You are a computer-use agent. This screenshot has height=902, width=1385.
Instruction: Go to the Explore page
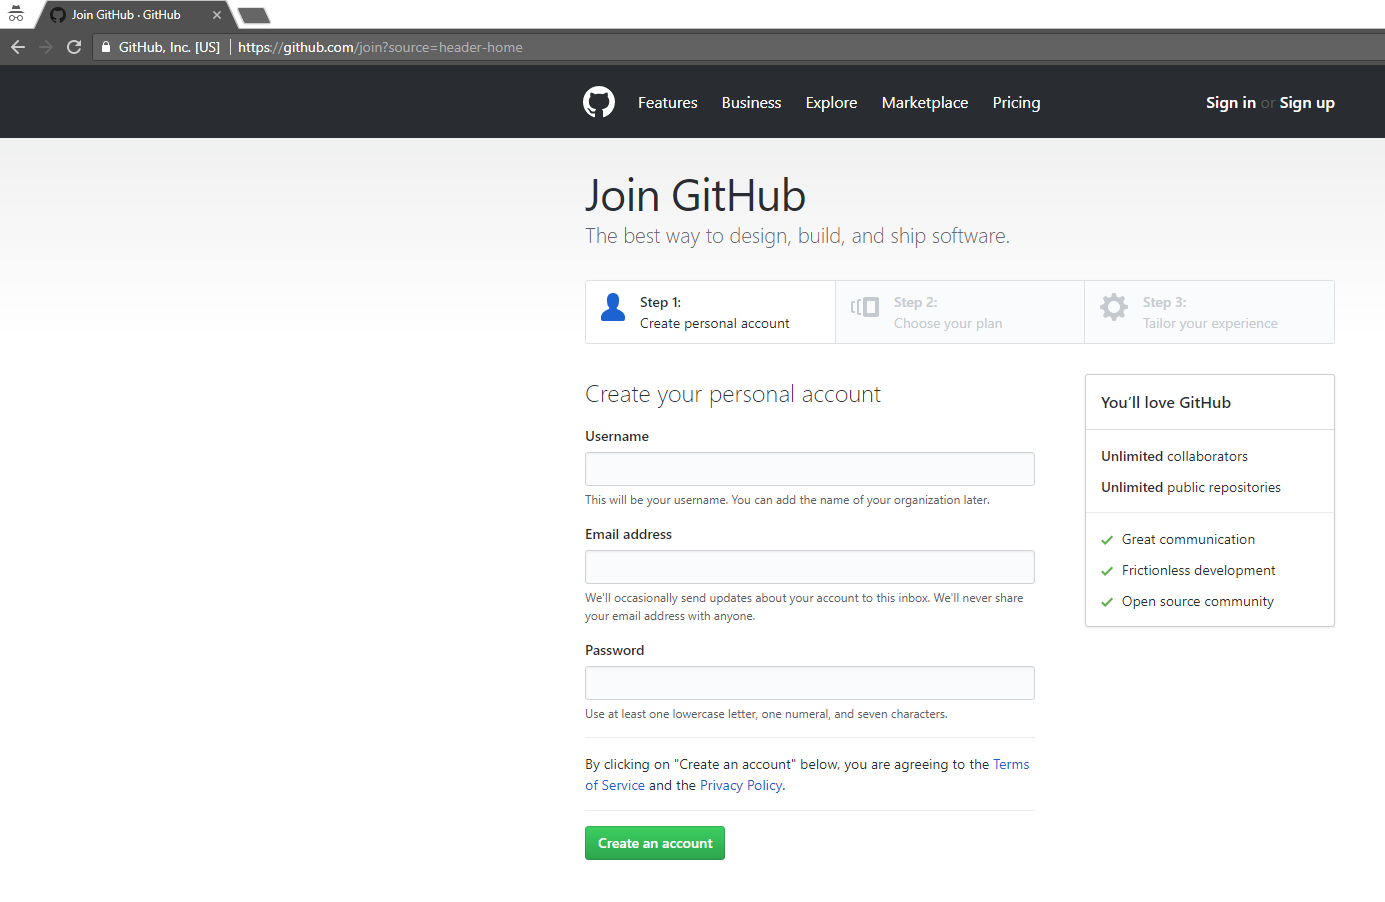coord(832,103)
